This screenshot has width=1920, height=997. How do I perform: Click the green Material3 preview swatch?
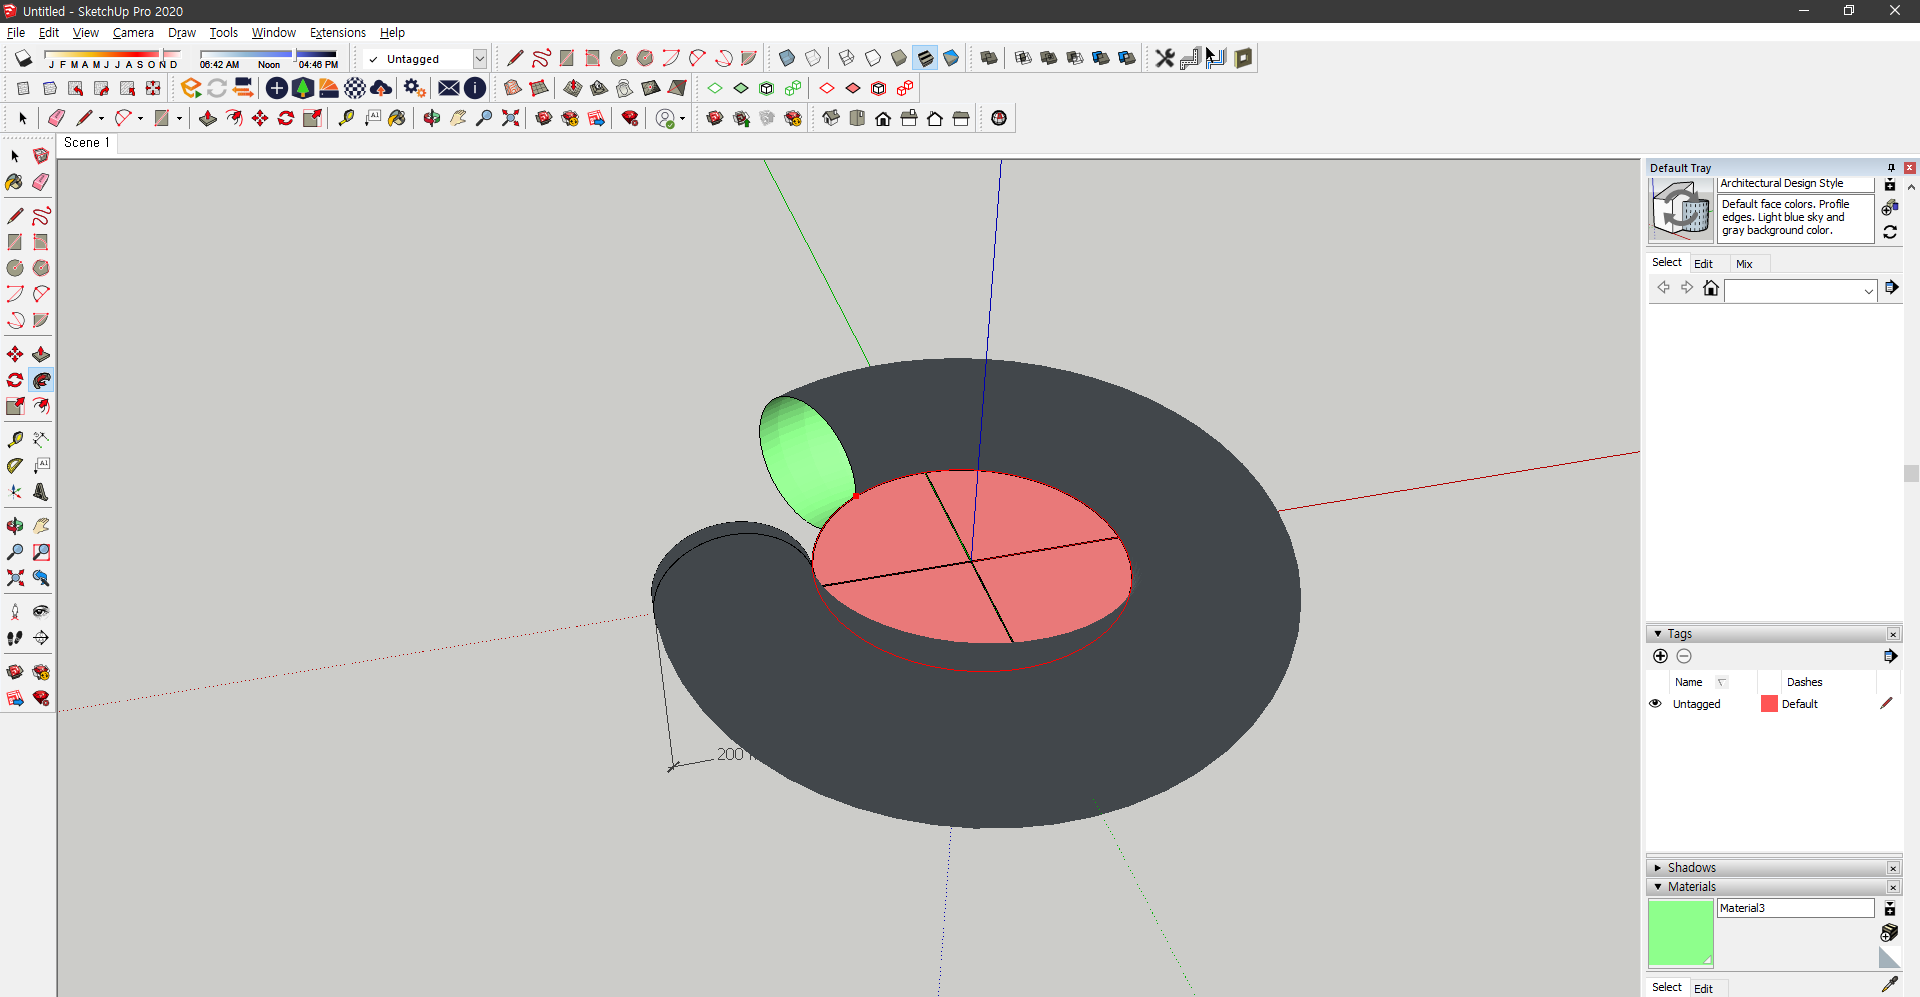point(1681,933)
